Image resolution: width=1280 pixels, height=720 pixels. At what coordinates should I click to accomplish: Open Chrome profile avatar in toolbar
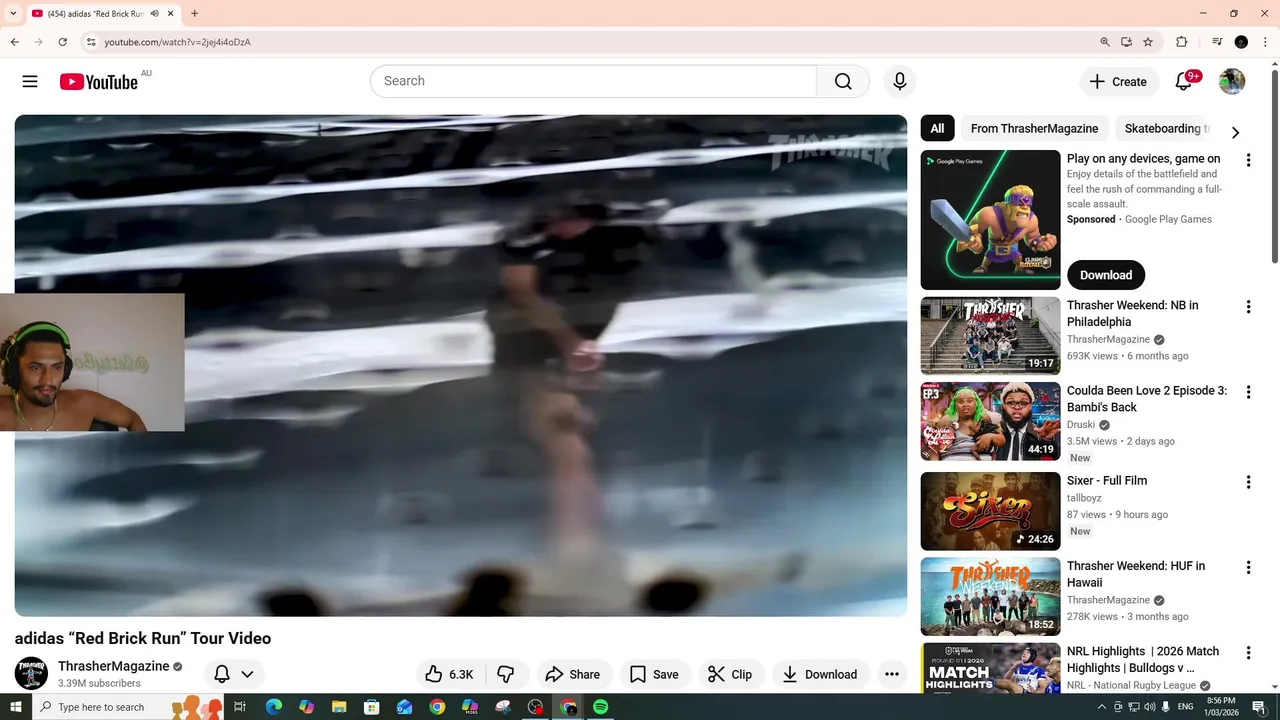tap(1241, 42)
